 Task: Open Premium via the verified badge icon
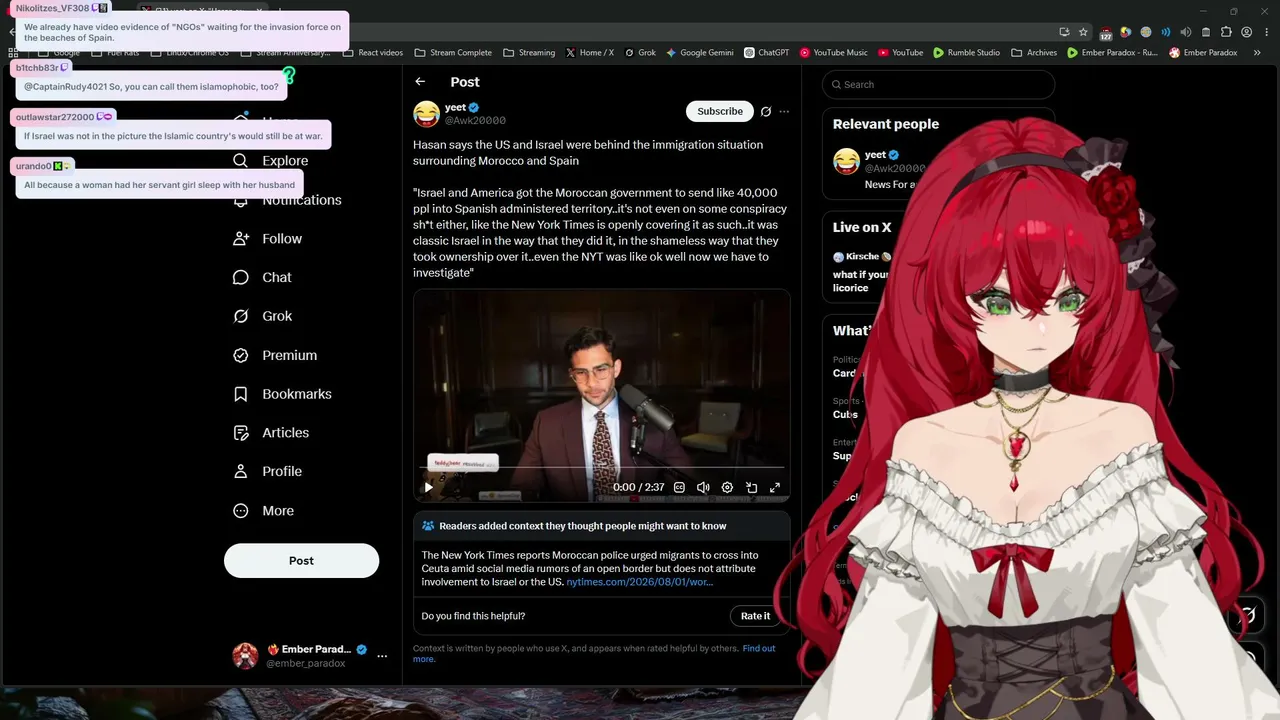pos(240,355)
